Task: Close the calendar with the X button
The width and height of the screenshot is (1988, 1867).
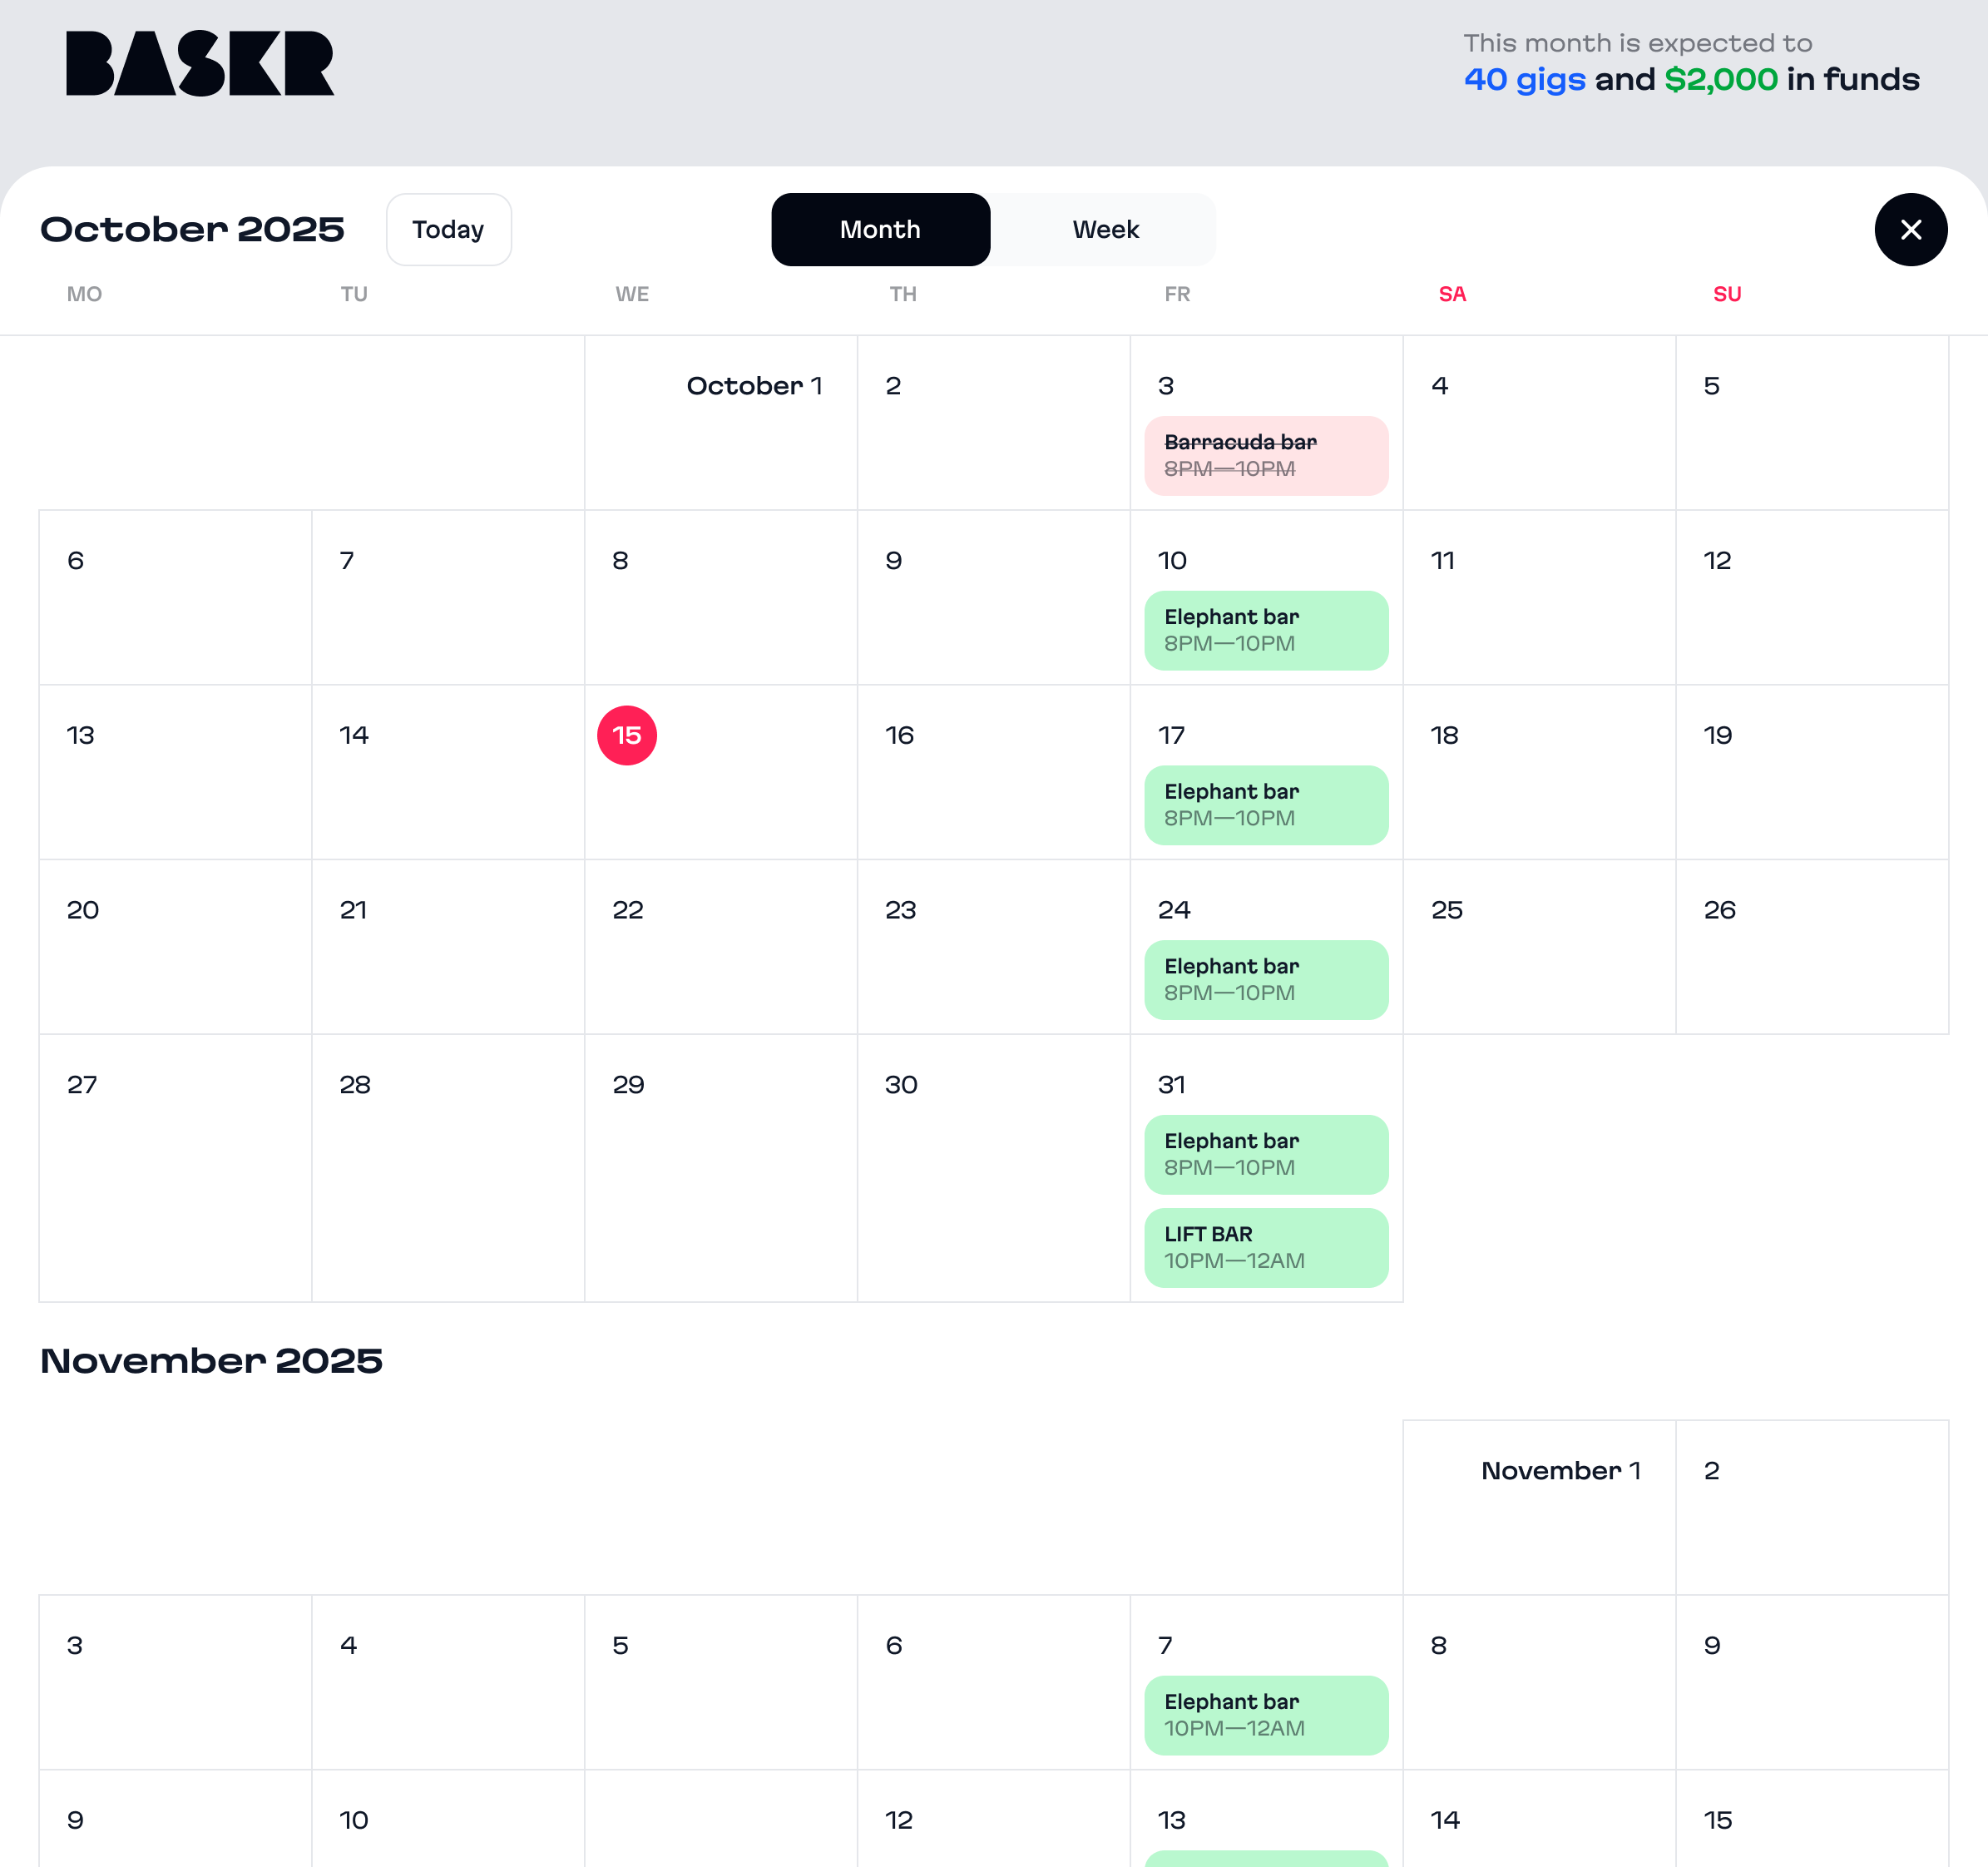Action: pyautogui.click(x=1910, y=230)
